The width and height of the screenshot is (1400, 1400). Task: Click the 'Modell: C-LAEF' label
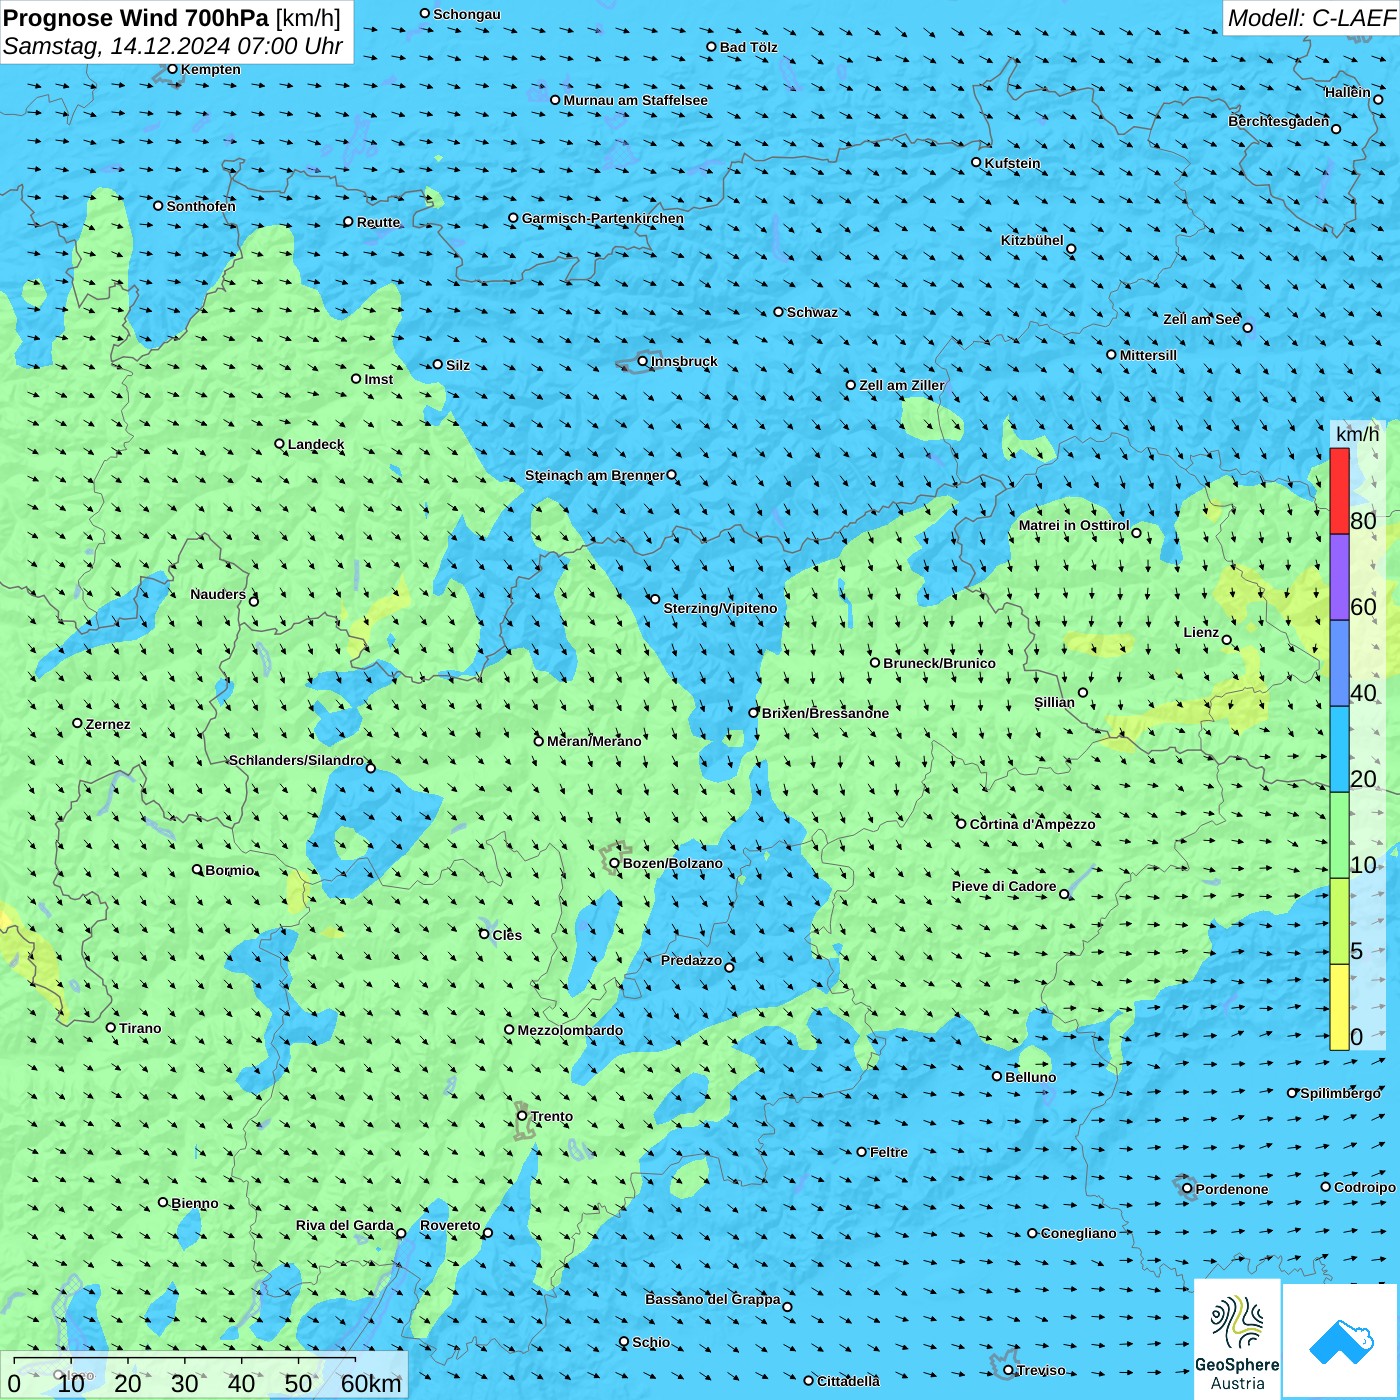coord(1311,18)
